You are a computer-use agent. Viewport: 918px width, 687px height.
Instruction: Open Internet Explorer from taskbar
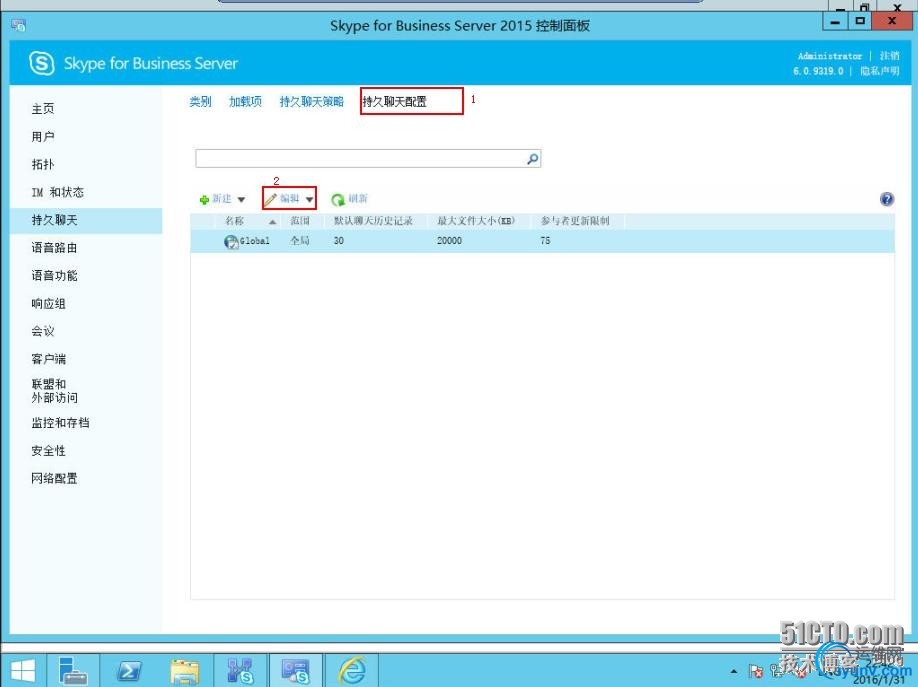tap(352, 671)
